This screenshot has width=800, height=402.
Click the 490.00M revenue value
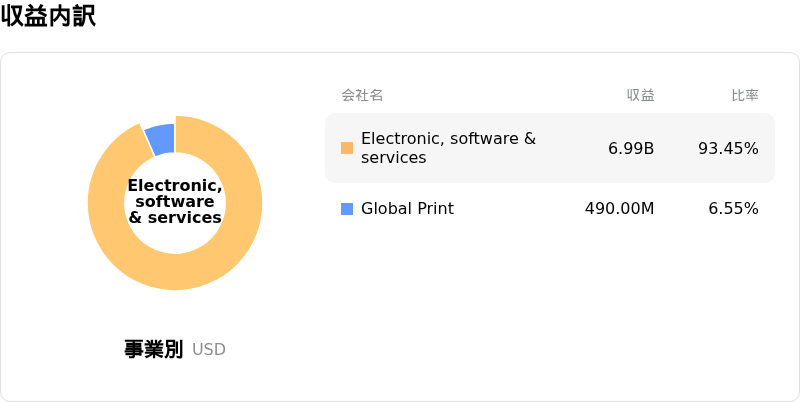(619, 209)
